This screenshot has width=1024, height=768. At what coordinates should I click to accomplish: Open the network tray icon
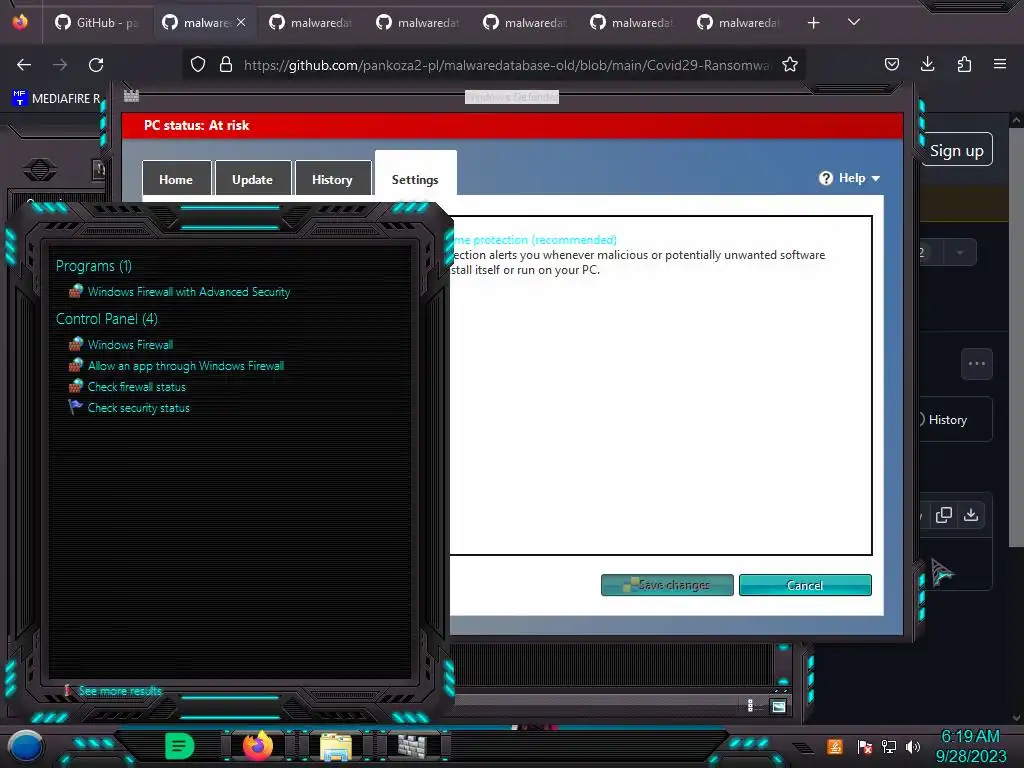[889, 746]
